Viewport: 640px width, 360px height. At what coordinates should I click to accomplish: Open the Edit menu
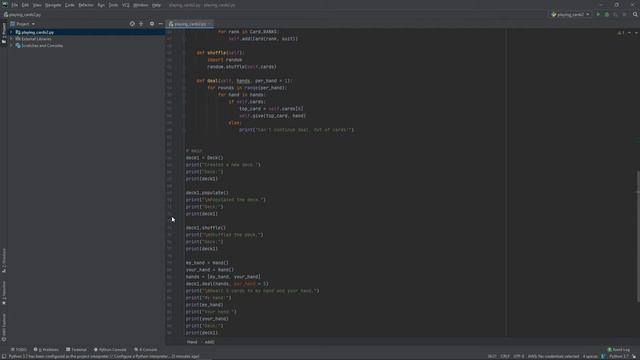(x=25, y=5)
